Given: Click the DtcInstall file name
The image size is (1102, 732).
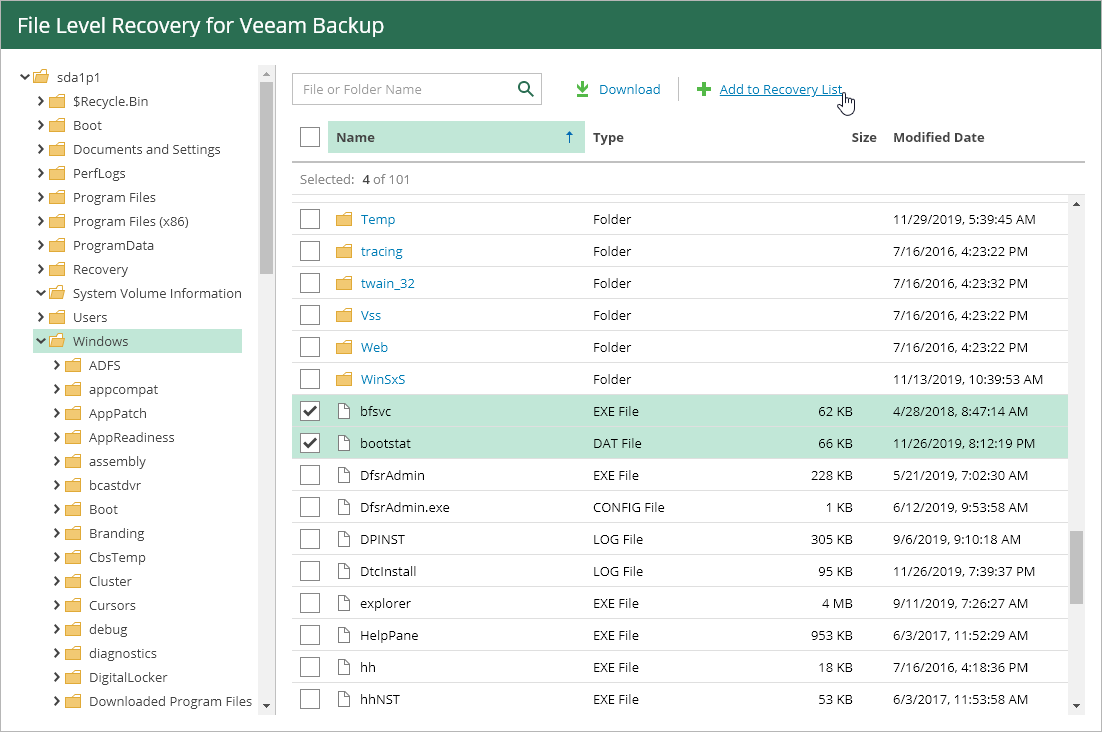Looking at the screenshot, I should click(x=388, y=571).
